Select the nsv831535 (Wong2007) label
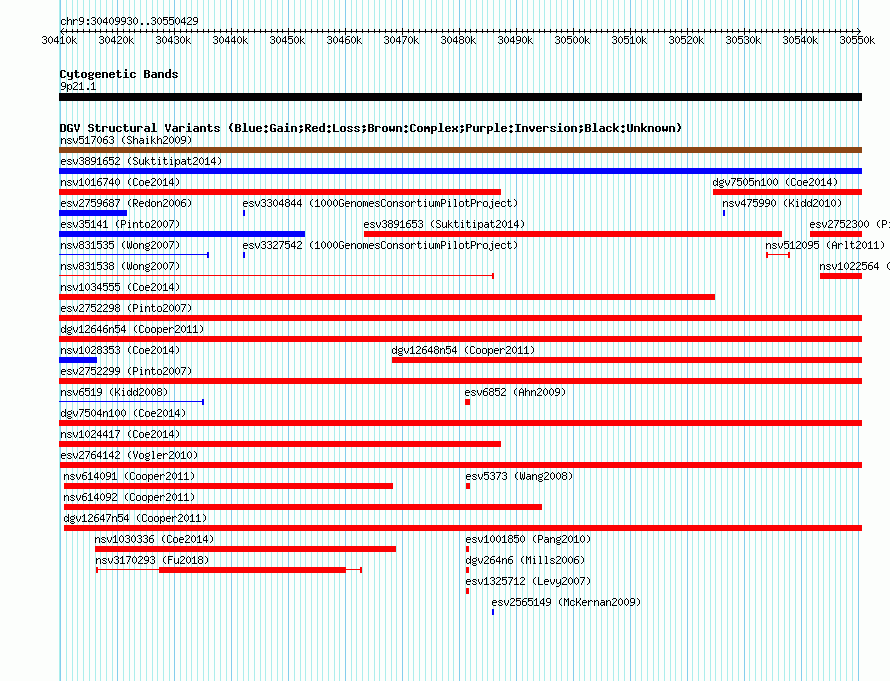Viewport: 890px width, 681px height. (120, 245)
